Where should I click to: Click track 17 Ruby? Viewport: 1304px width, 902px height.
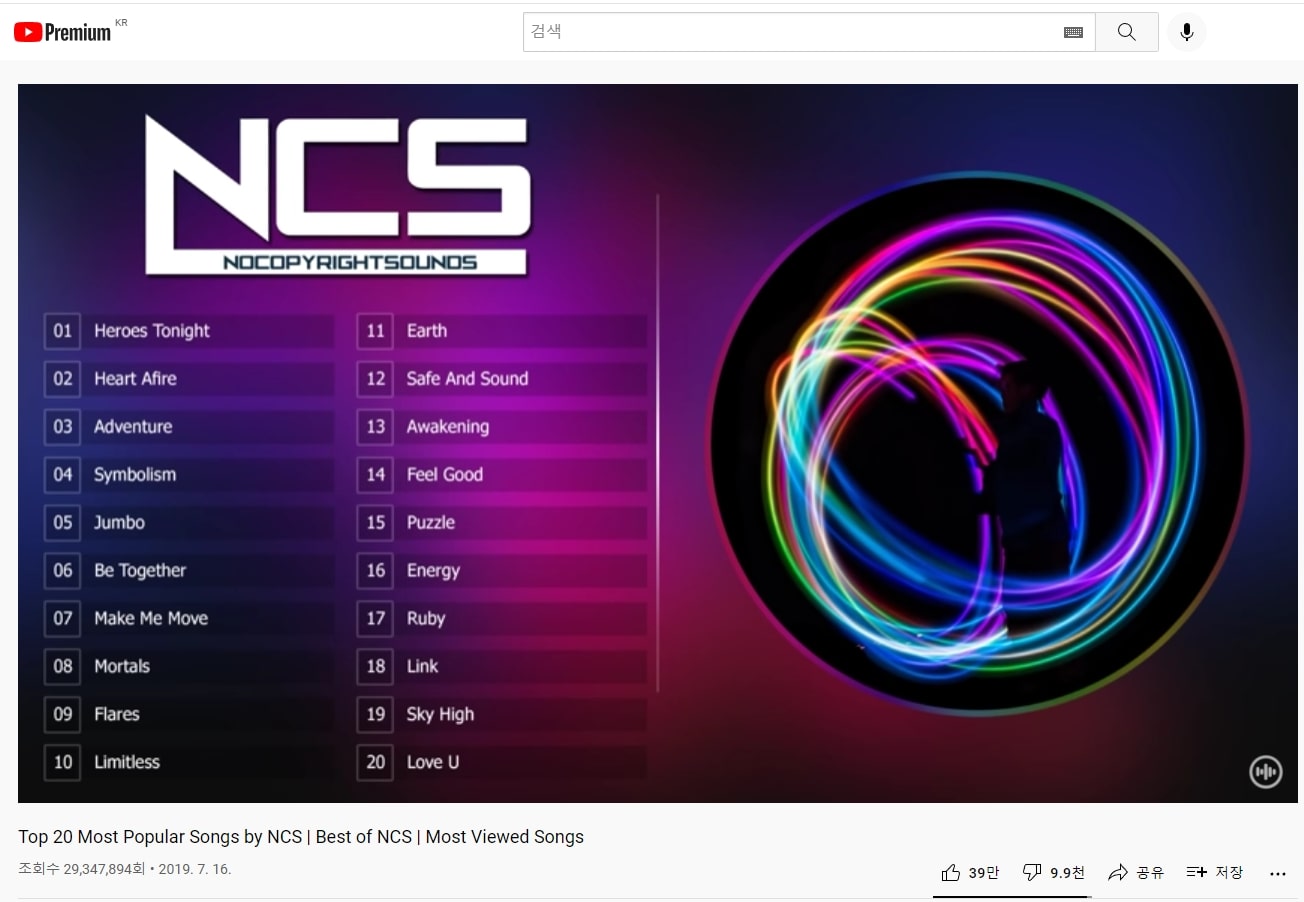tap(502, 619)
